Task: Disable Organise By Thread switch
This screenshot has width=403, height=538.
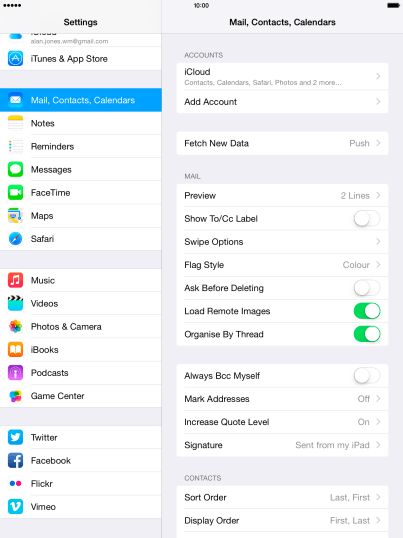Action: coord(367,334)
